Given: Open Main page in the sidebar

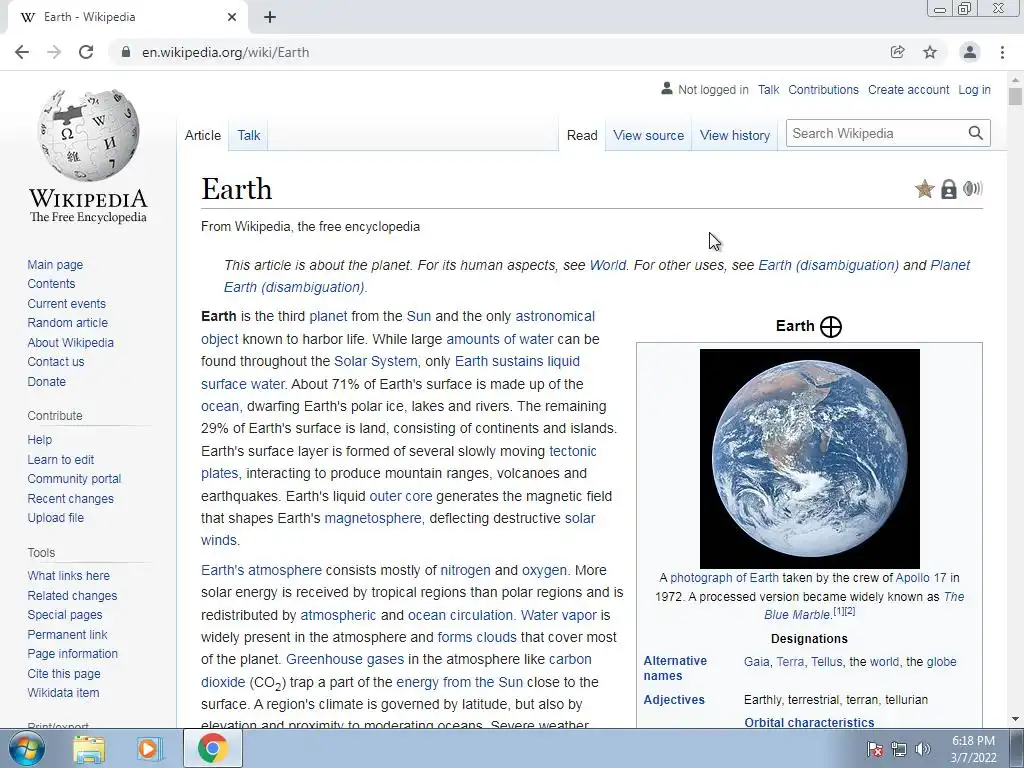Looking at the screenshot, I should [55, 264].
